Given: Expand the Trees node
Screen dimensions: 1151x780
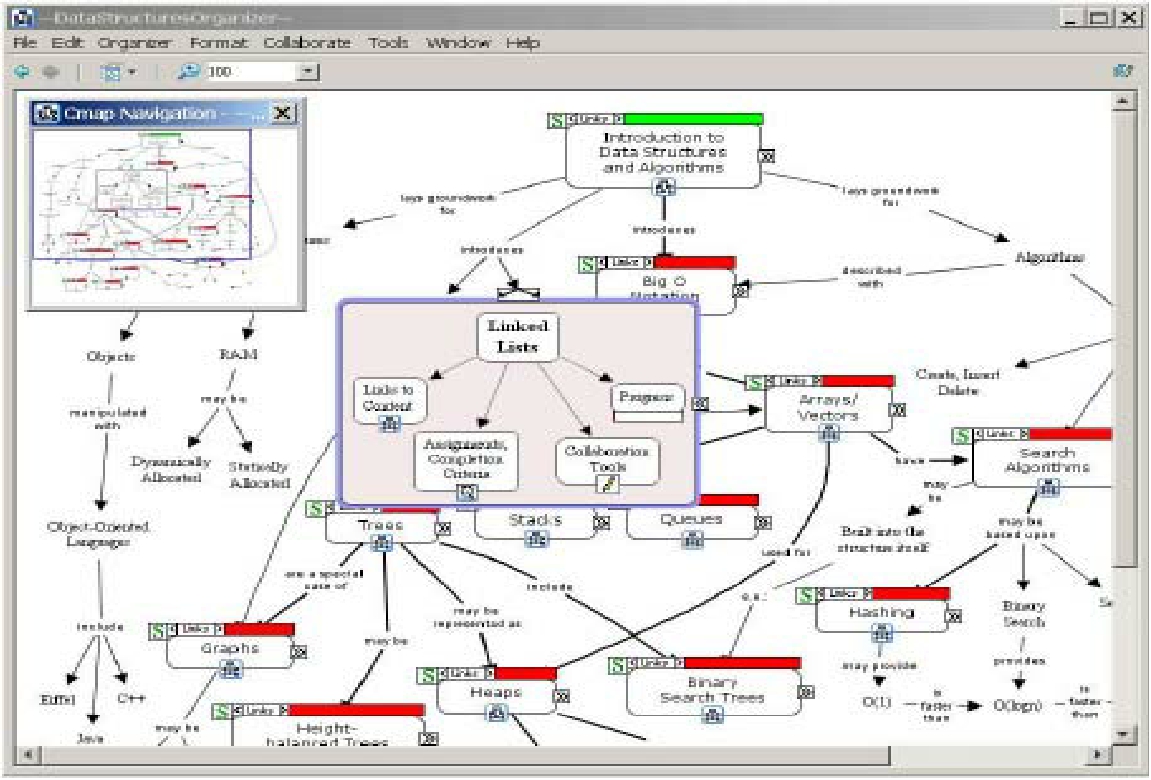Looking at the screenshot, I should pos(443,528).
